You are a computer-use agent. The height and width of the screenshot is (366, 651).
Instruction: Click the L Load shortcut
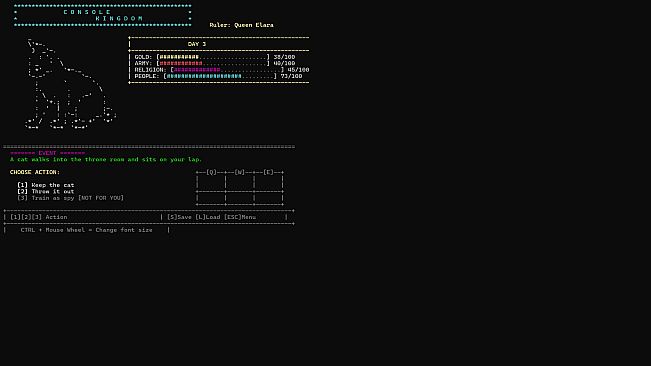pyautogui.click(x=208, y=217)
